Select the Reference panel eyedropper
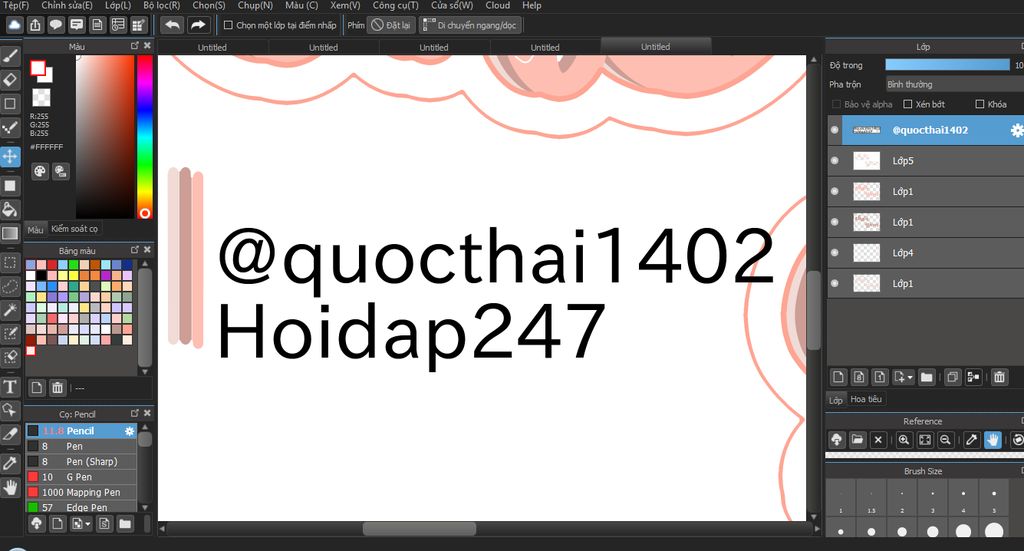 coord(971,440)
